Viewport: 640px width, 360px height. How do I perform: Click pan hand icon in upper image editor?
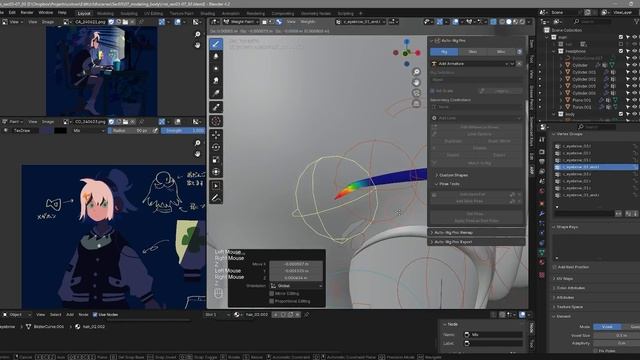point(198,45)
